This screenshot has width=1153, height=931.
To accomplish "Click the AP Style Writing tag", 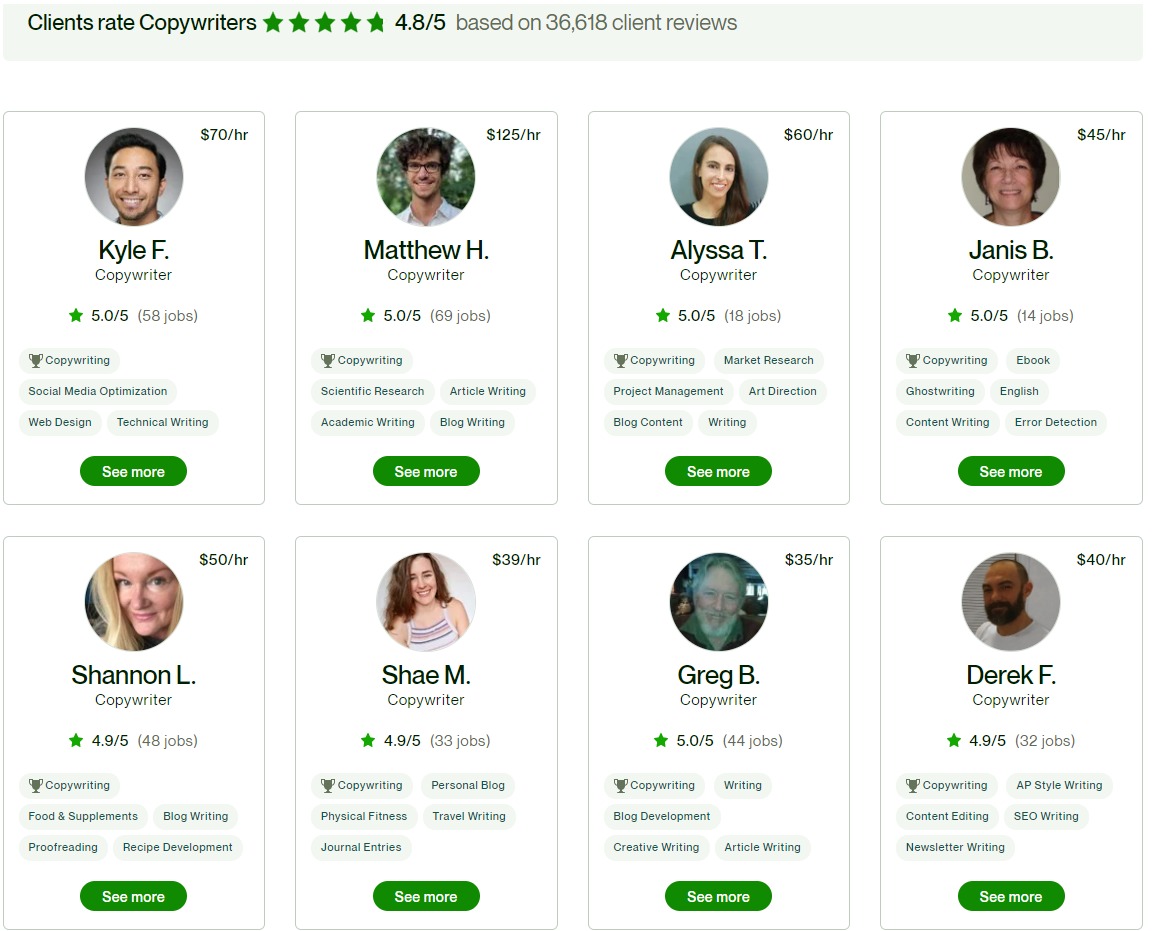I will point(1060,785).
